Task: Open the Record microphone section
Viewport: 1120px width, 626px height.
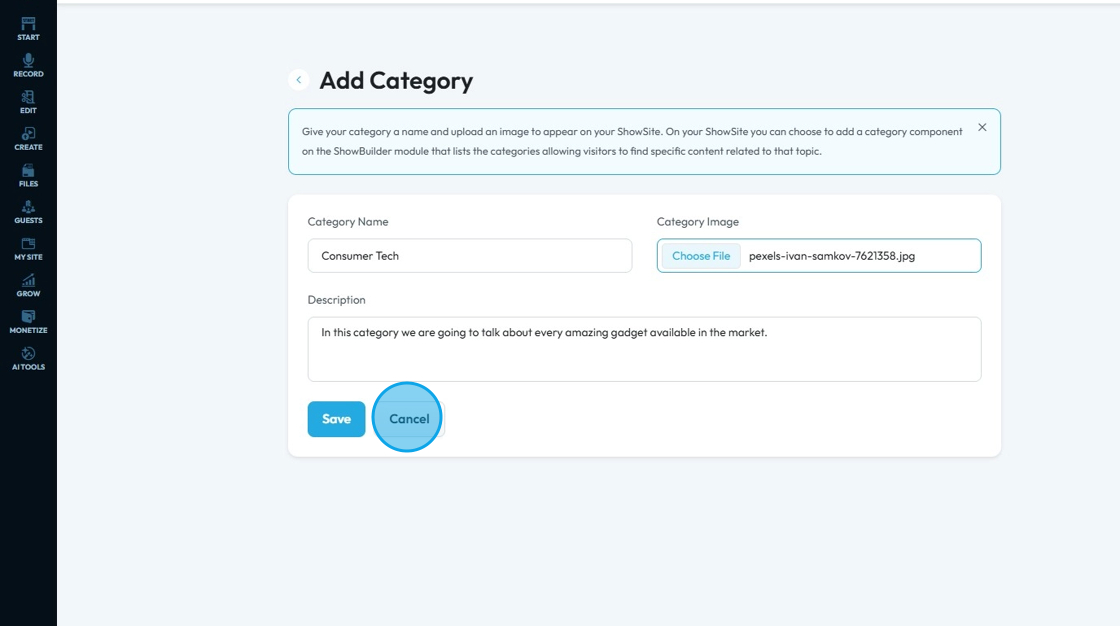Action: tap(28, 65)
